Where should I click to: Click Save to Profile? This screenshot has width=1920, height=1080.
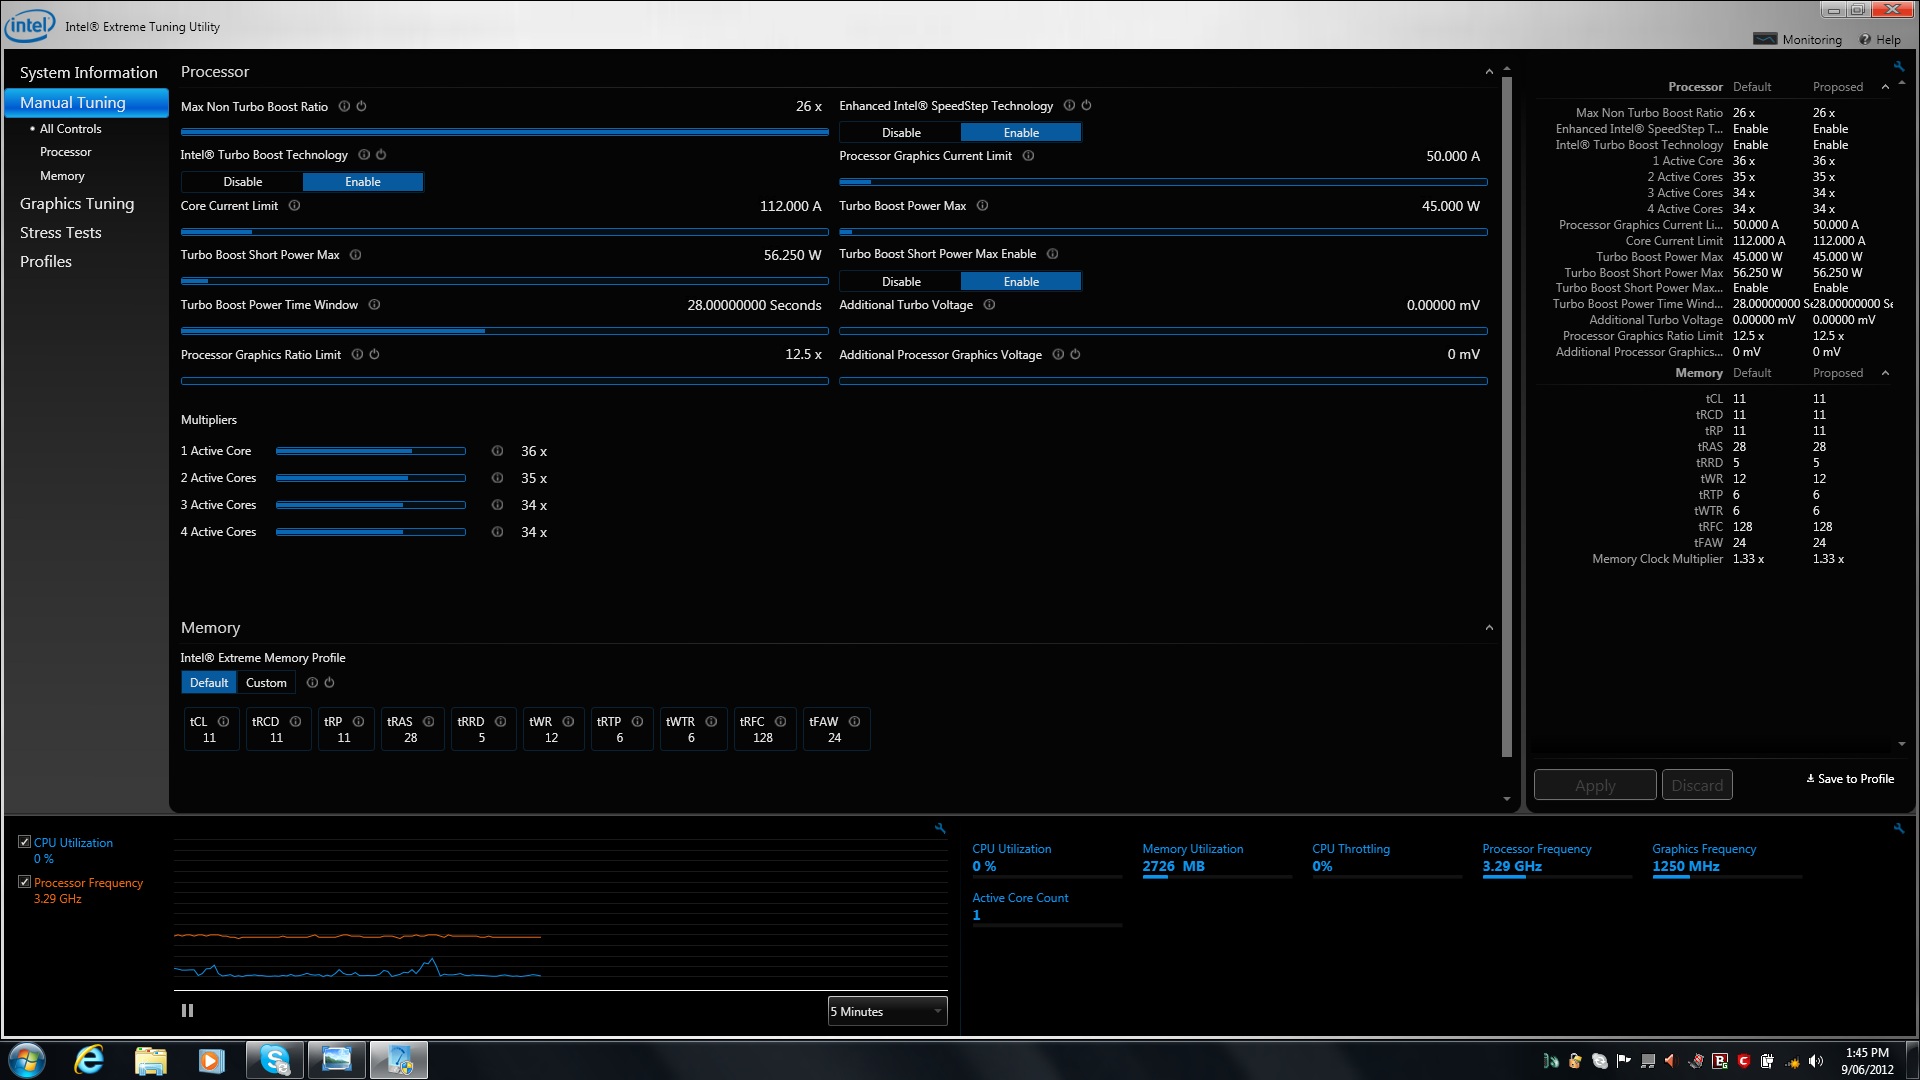tap(1850, 779)
